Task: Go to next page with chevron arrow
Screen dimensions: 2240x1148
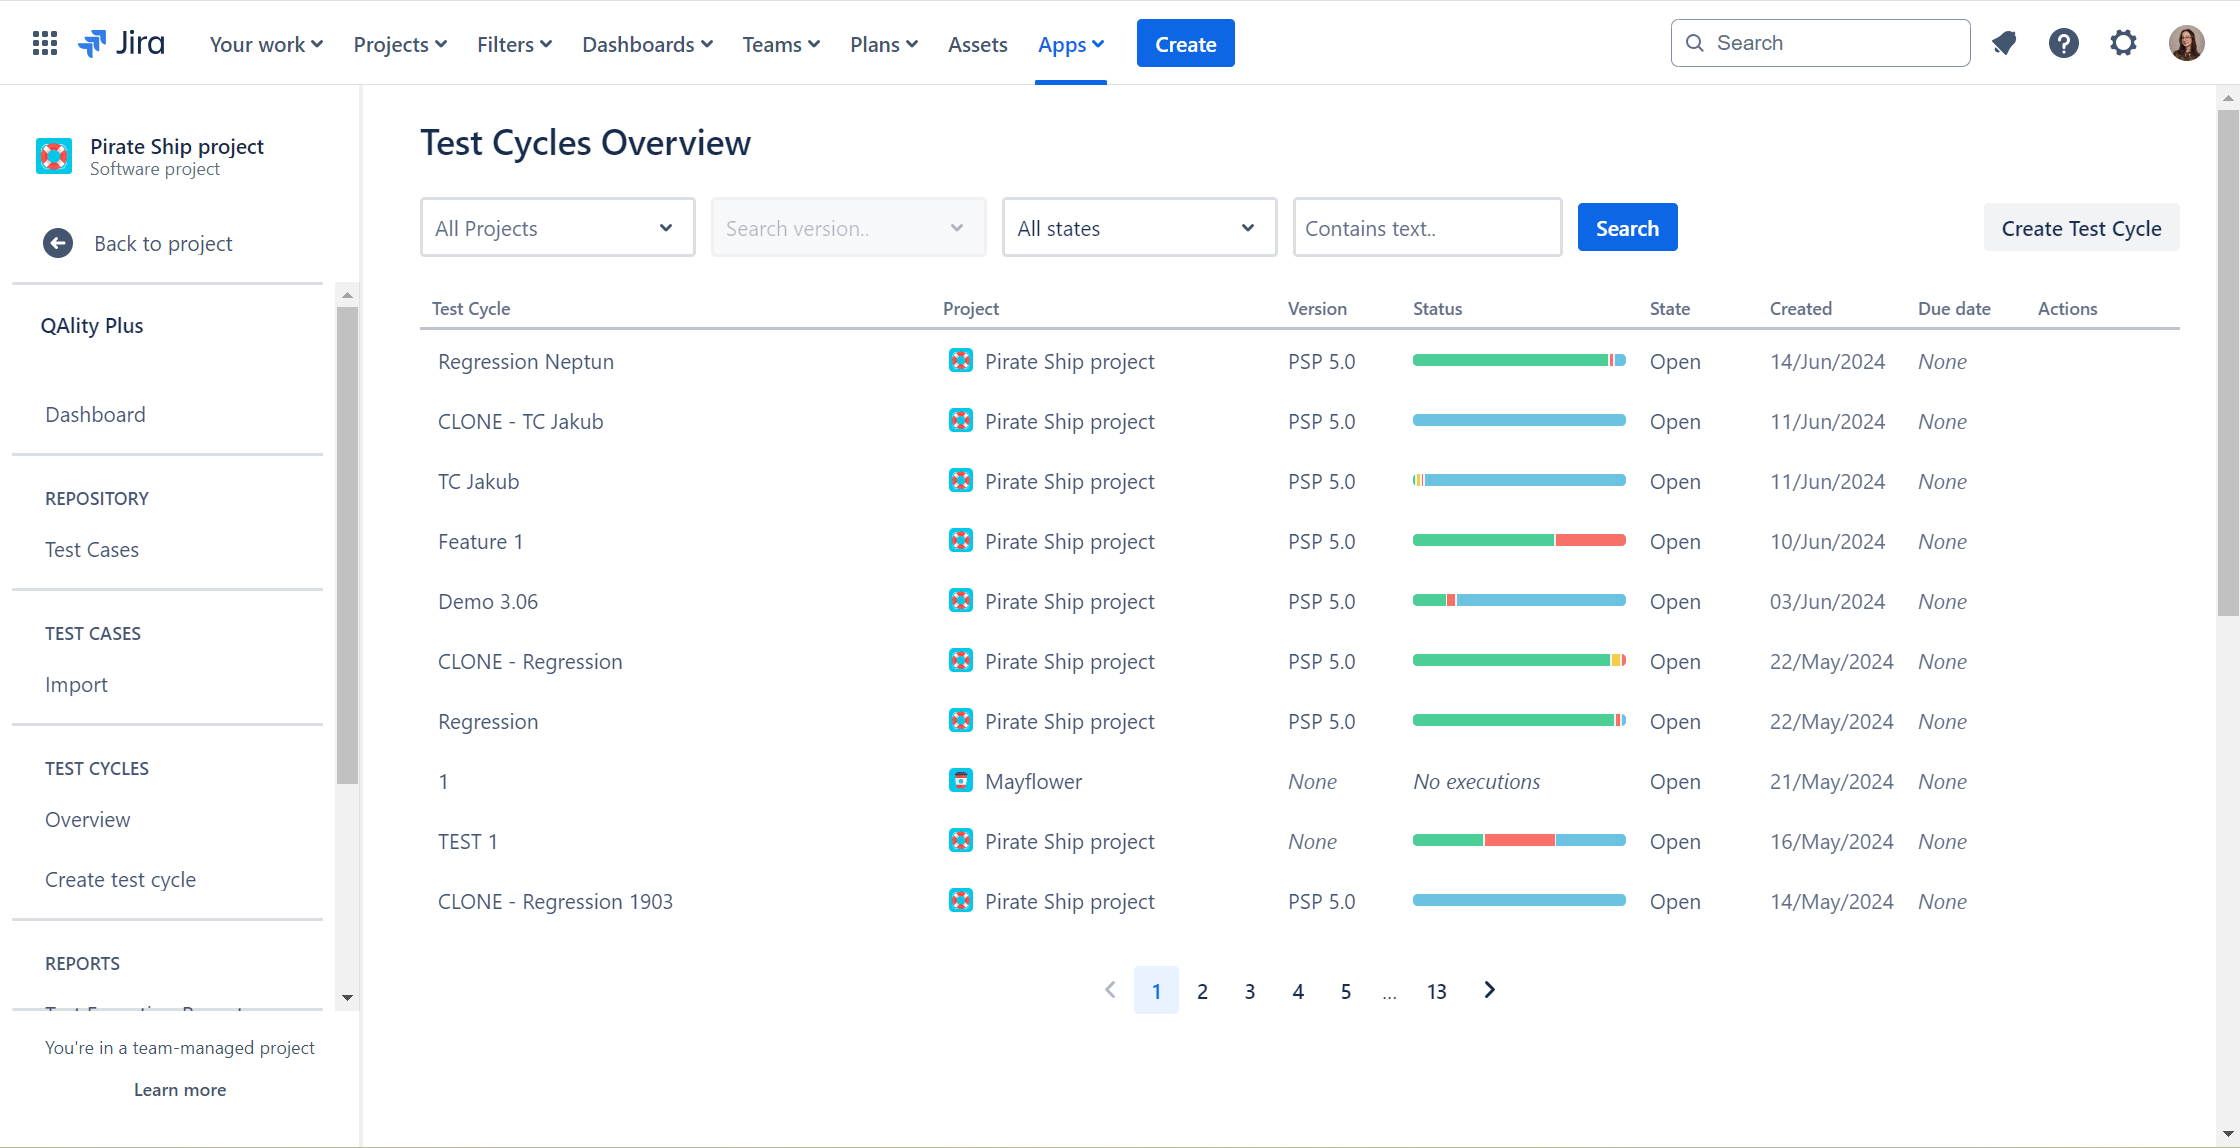Action: point(1488,990)
